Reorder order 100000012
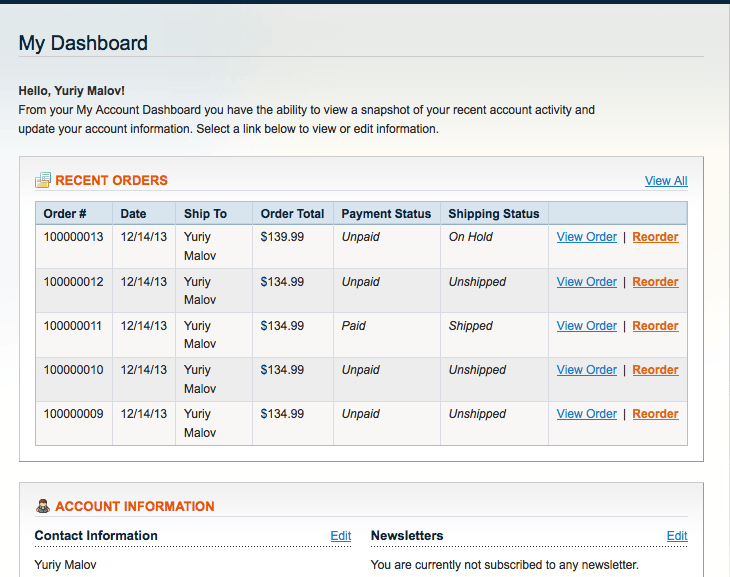This screenshot has width=730, height=577. click(x=655, y=282)
